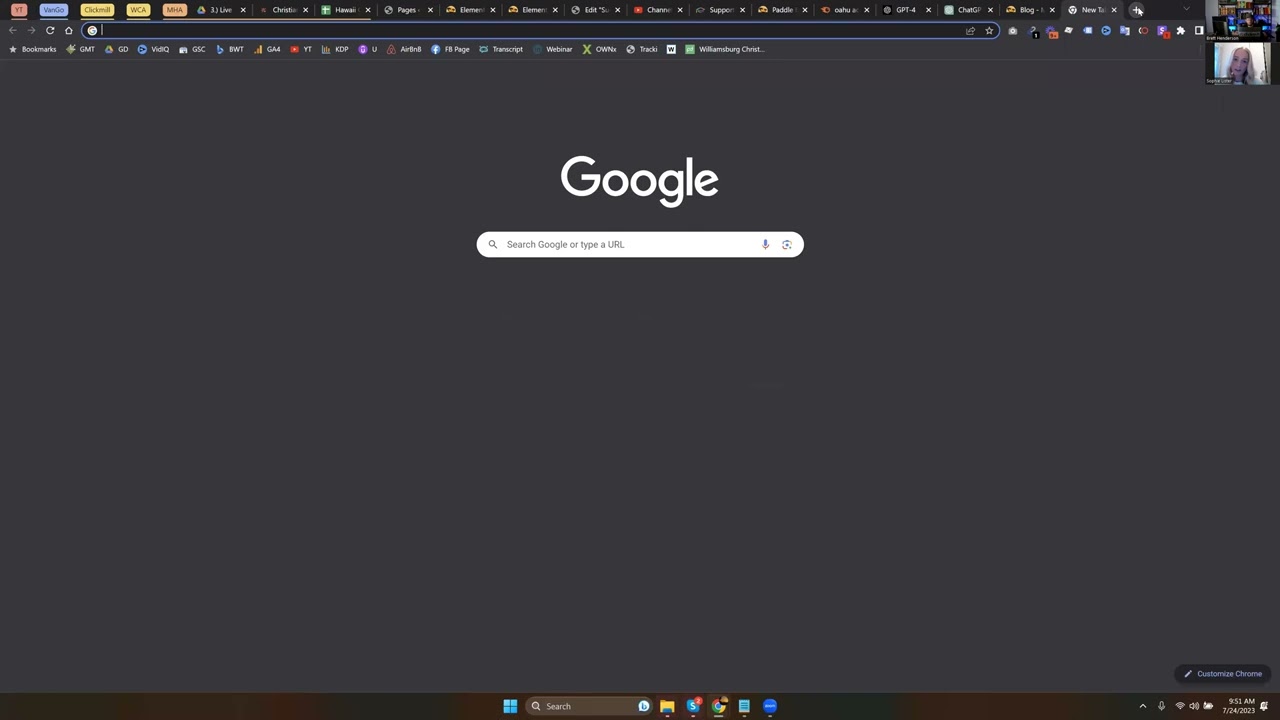Click the Google logo
This screenshot has height=720, width=1280.
pyautogui.click(x=640, y=180)
